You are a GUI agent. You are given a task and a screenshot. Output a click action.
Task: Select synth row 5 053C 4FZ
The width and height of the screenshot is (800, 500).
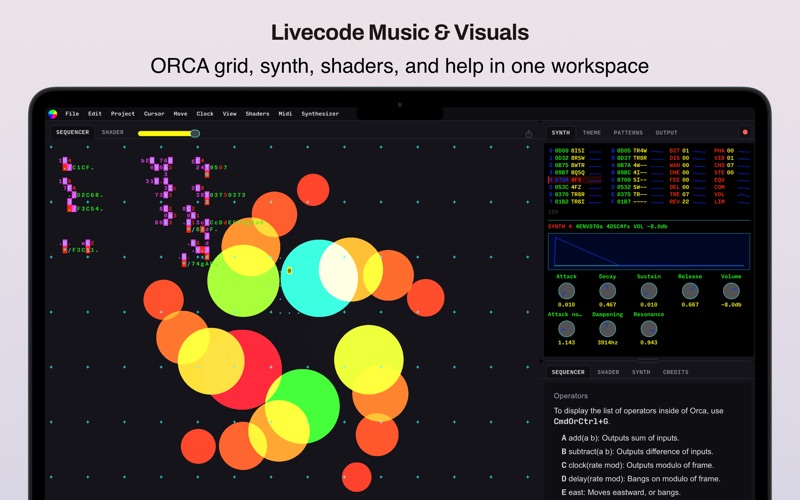click(x=575, y=187)
